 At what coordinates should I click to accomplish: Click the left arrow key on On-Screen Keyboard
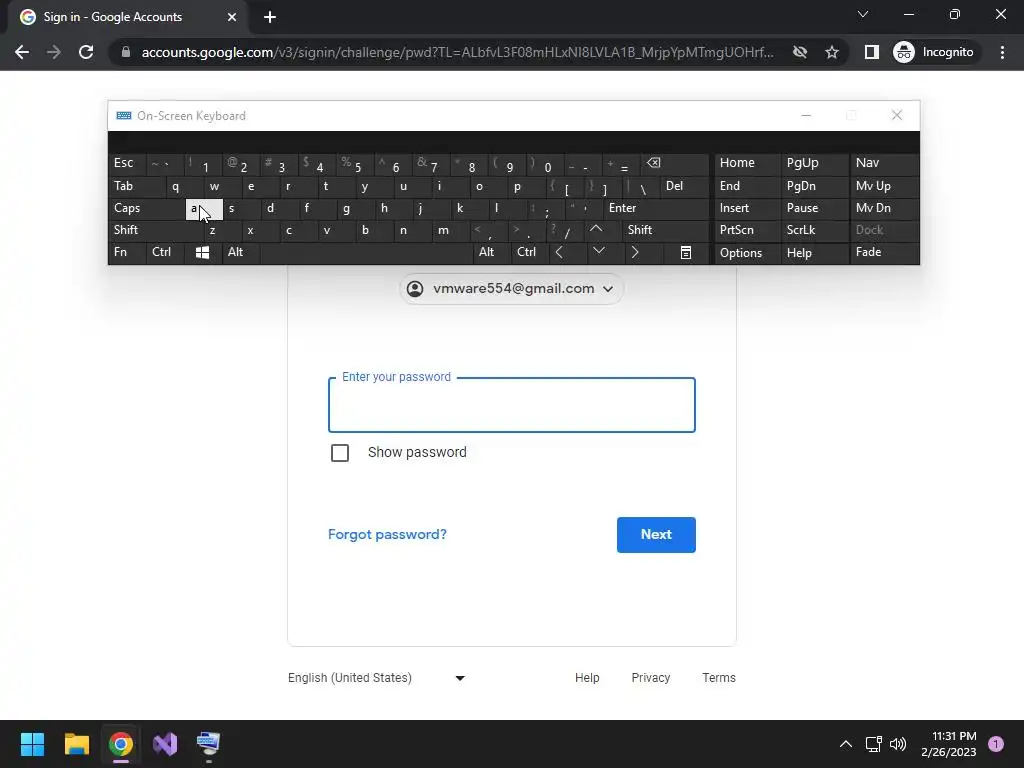[x=560, y=252]
